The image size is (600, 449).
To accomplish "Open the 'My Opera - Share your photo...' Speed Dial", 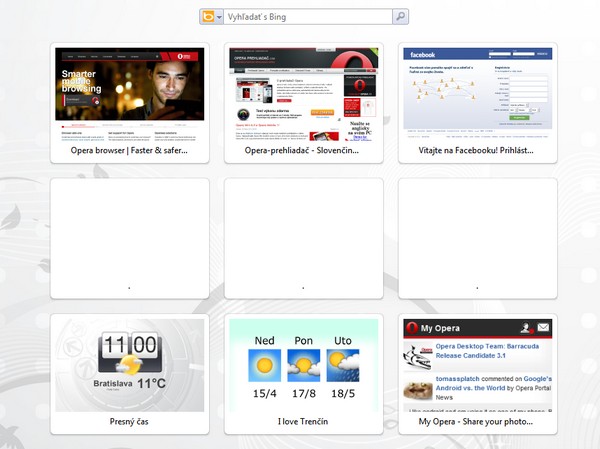I will point(478,374).
